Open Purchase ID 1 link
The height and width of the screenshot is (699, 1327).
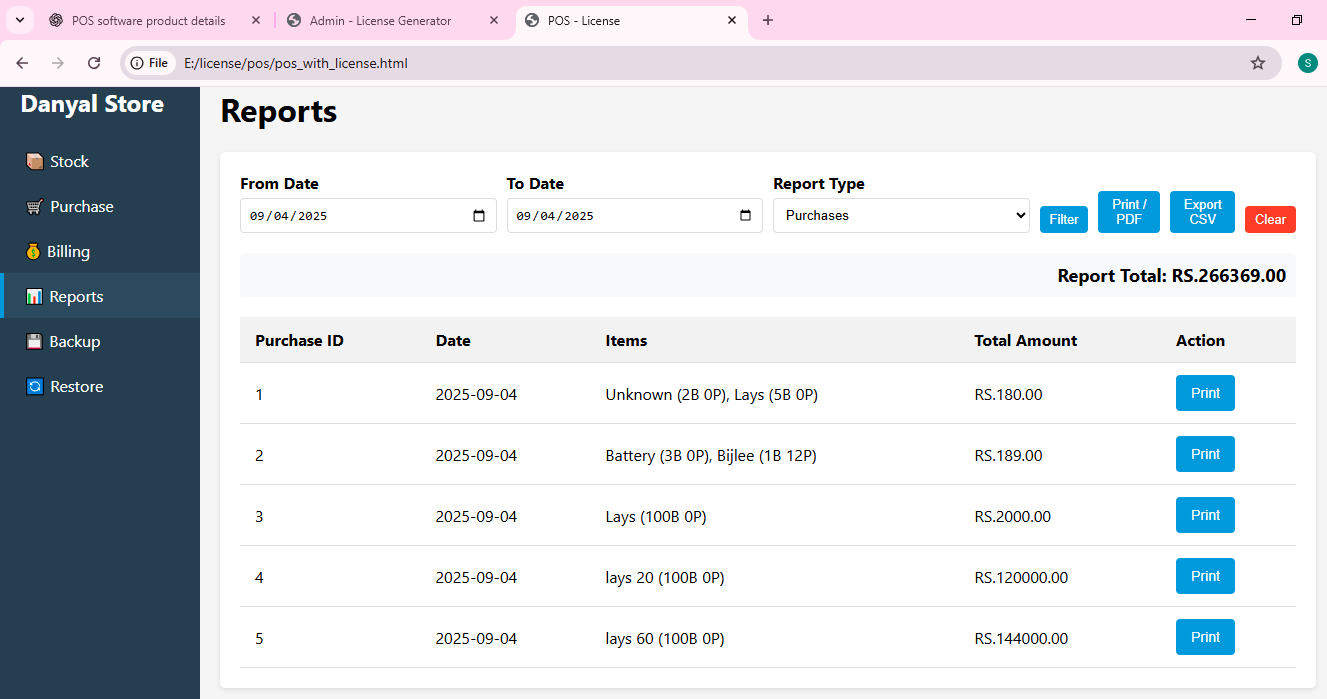pos(259,394)
